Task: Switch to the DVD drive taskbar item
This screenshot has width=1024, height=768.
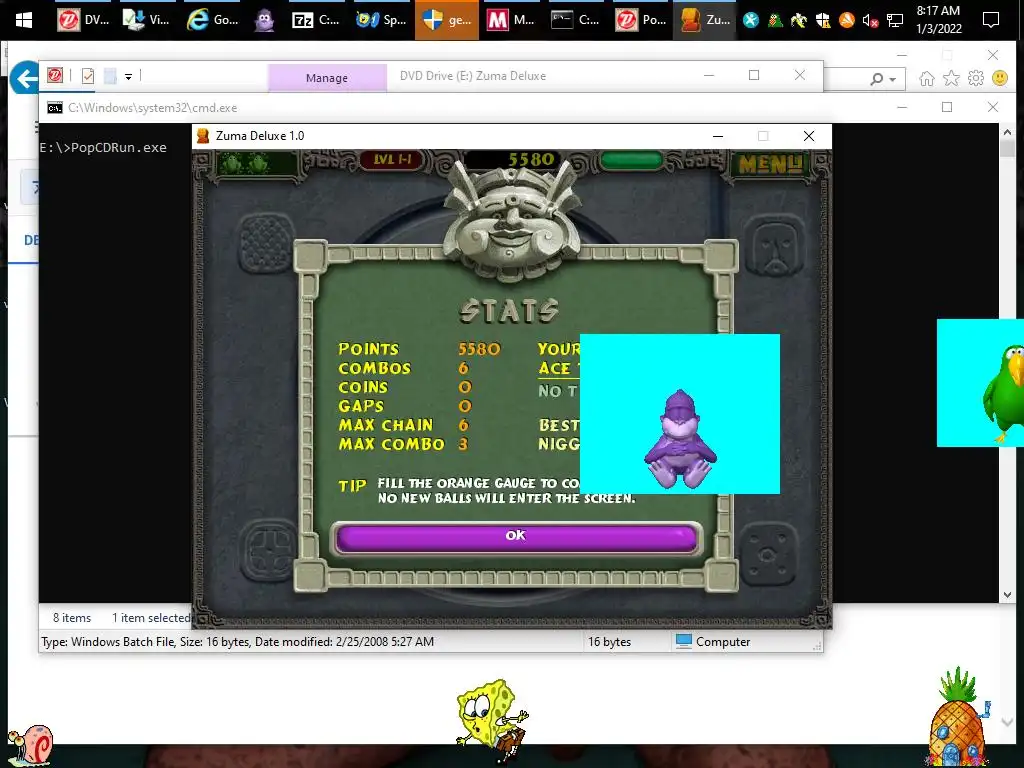Action: click(x=84, y=20)
